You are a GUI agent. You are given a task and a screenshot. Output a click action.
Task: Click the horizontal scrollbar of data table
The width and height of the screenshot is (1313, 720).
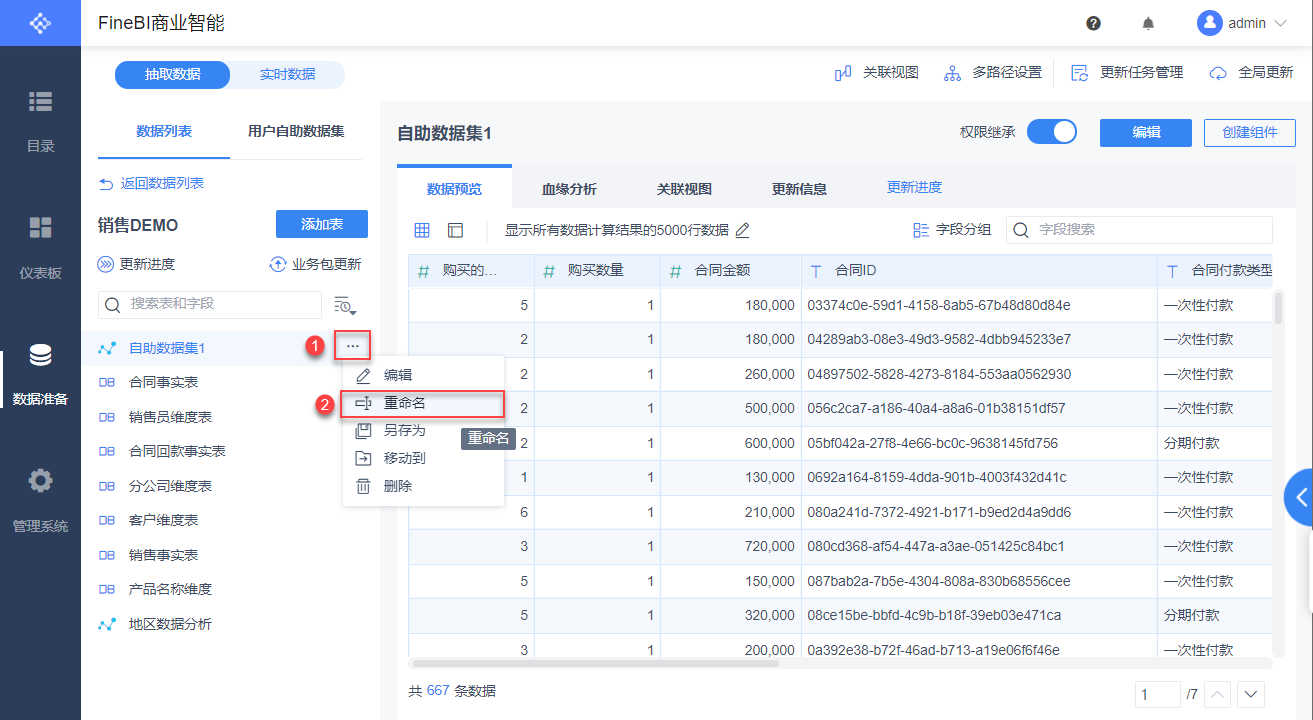[x=595, y=662]
